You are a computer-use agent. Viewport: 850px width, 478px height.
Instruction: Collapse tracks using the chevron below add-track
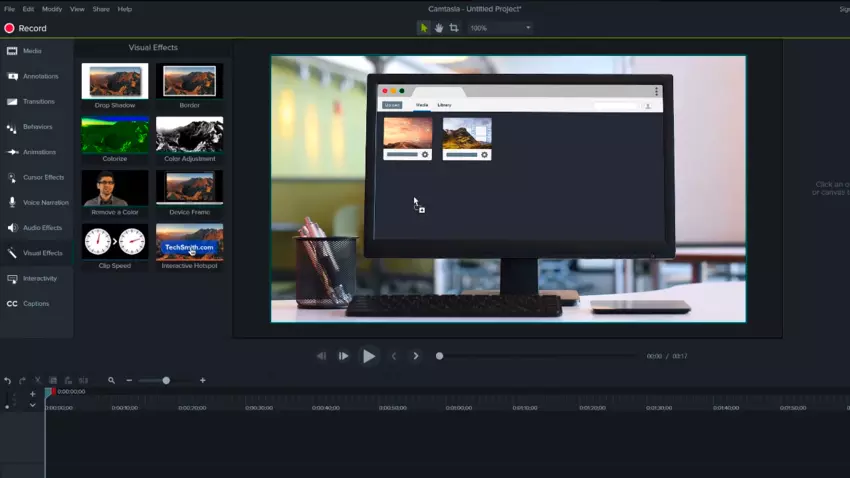32,405
